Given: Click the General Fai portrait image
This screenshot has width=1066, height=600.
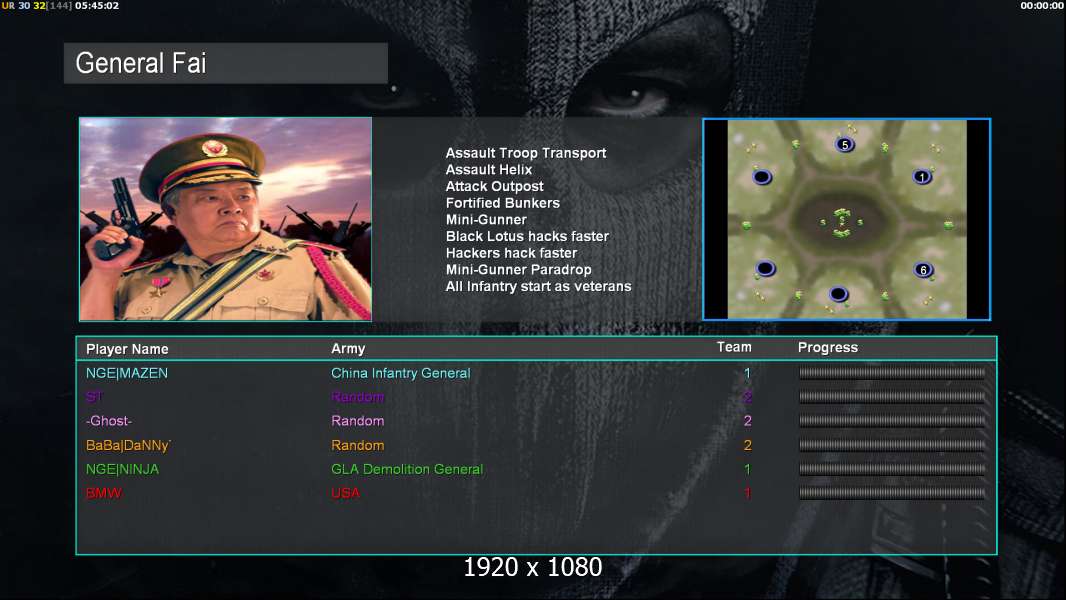Looking at the screenshot, I should coord(226,219).
